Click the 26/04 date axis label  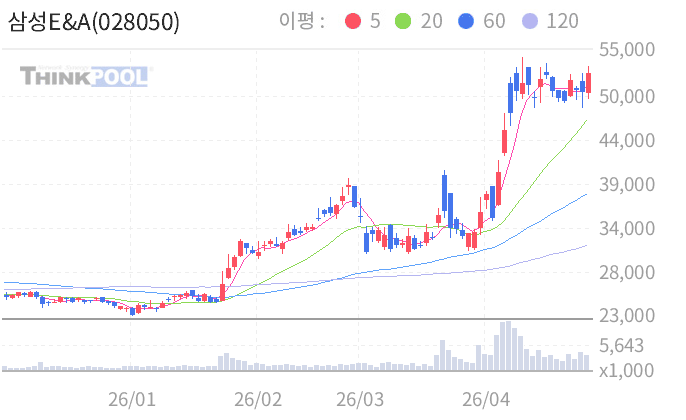click(x=486, y=399)
